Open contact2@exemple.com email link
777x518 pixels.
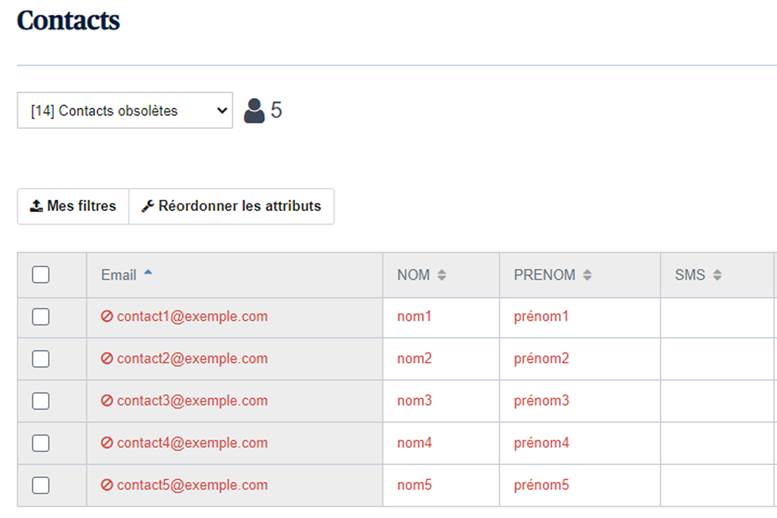192,359
